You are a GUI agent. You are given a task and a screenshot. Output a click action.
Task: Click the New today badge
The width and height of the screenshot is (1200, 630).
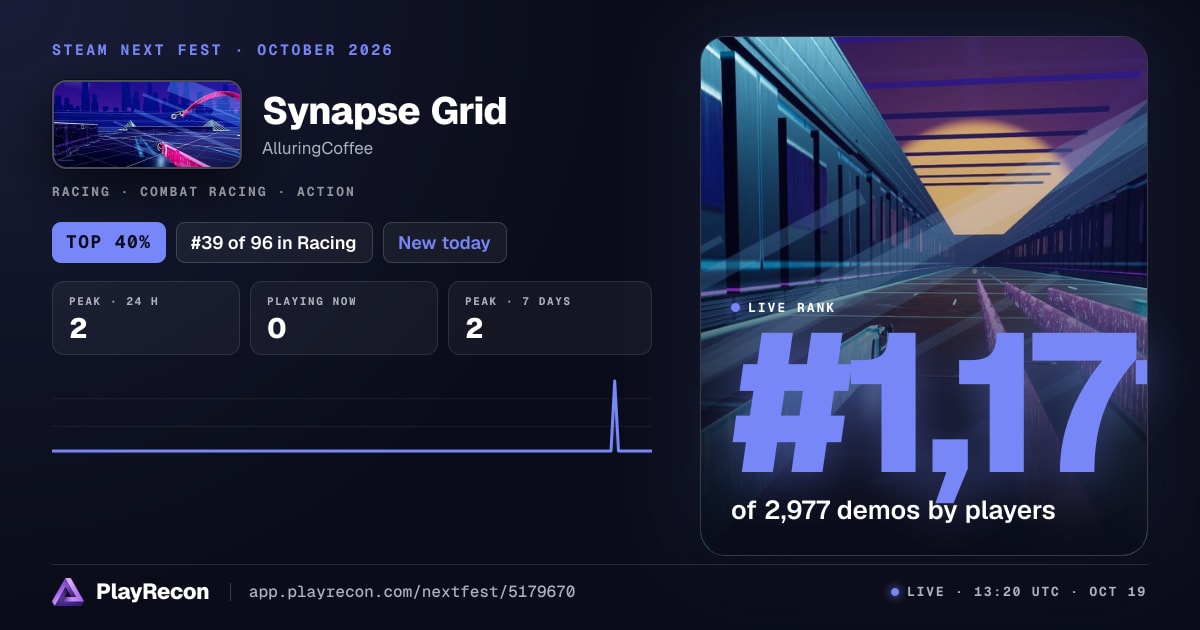point(444,243)
